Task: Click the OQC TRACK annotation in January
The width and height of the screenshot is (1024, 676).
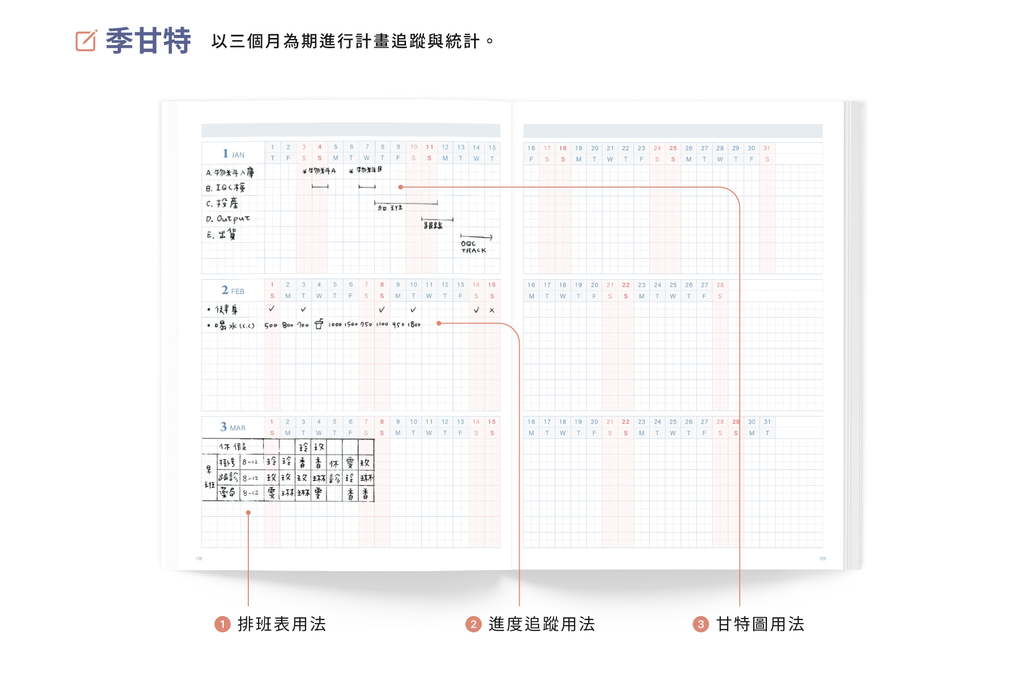Action: [472, 246]
